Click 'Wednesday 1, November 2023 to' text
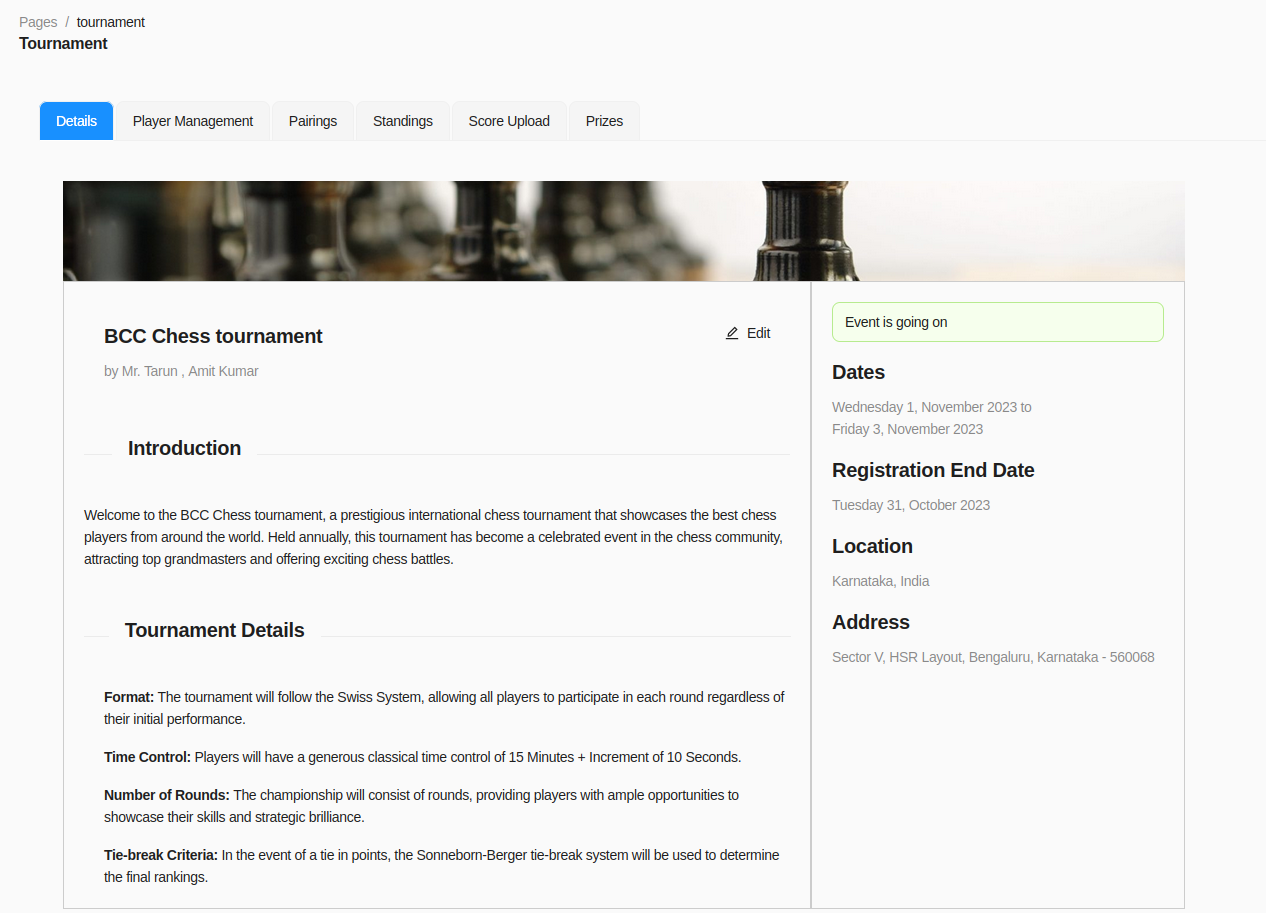This screenshot has width=1266, height=913. point(932,407)
